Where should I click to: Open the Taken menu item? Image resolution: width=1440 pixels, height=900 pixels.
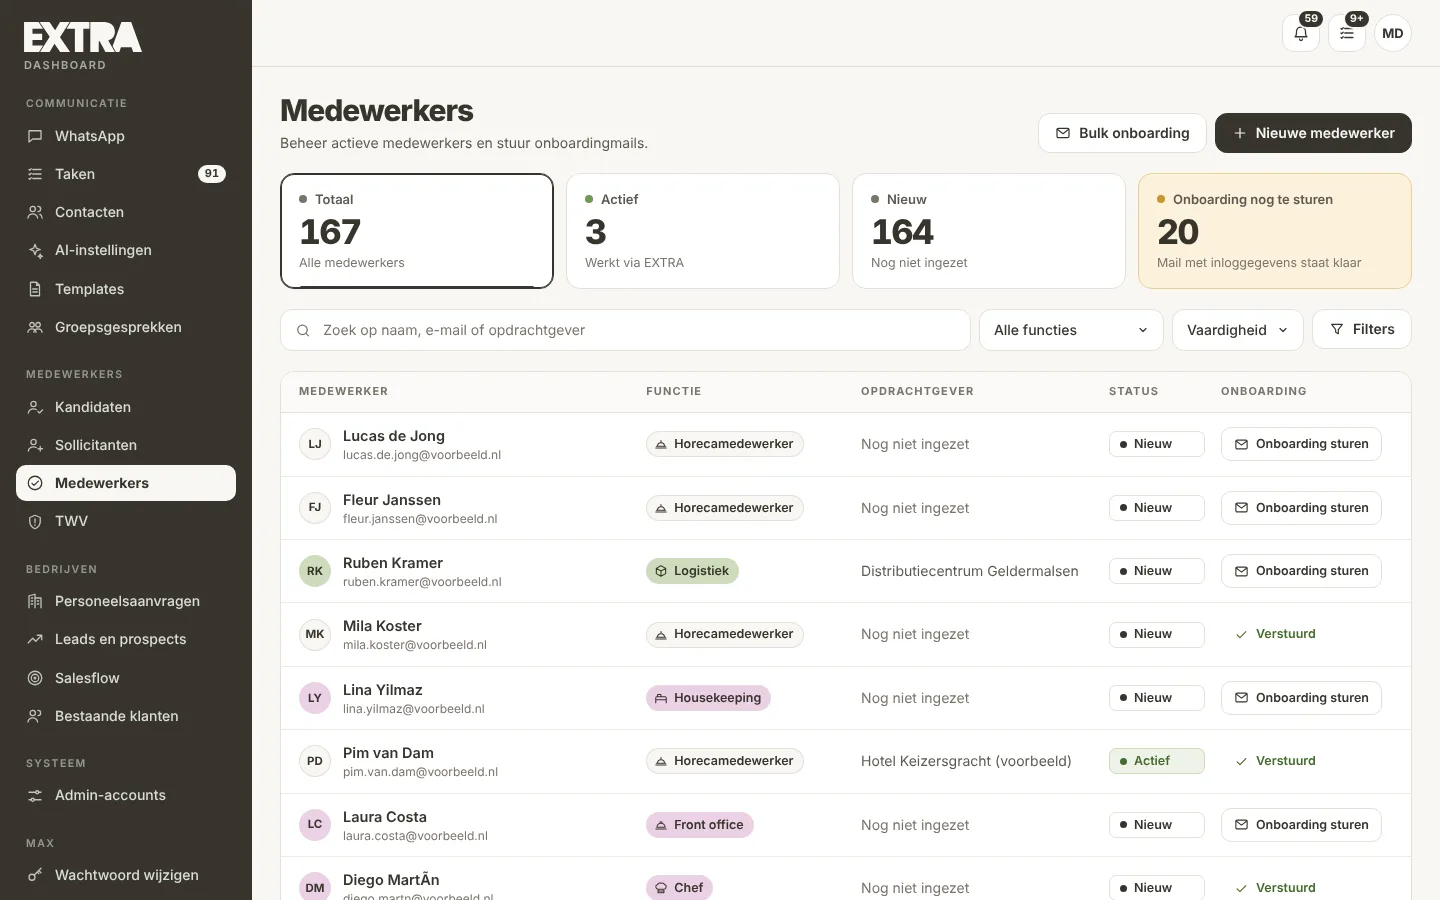pyautogui.click(x=126, y=174)
